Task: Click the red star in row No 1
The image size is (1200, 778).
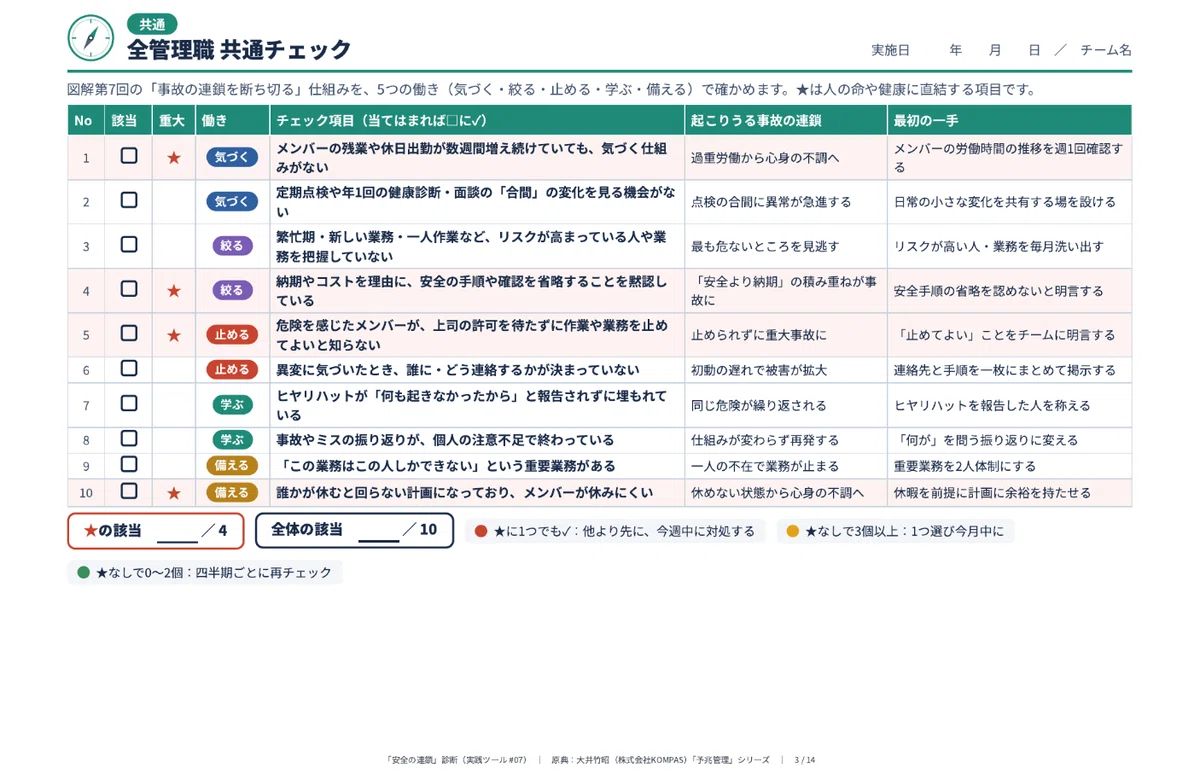Action: tap(174, 157)
